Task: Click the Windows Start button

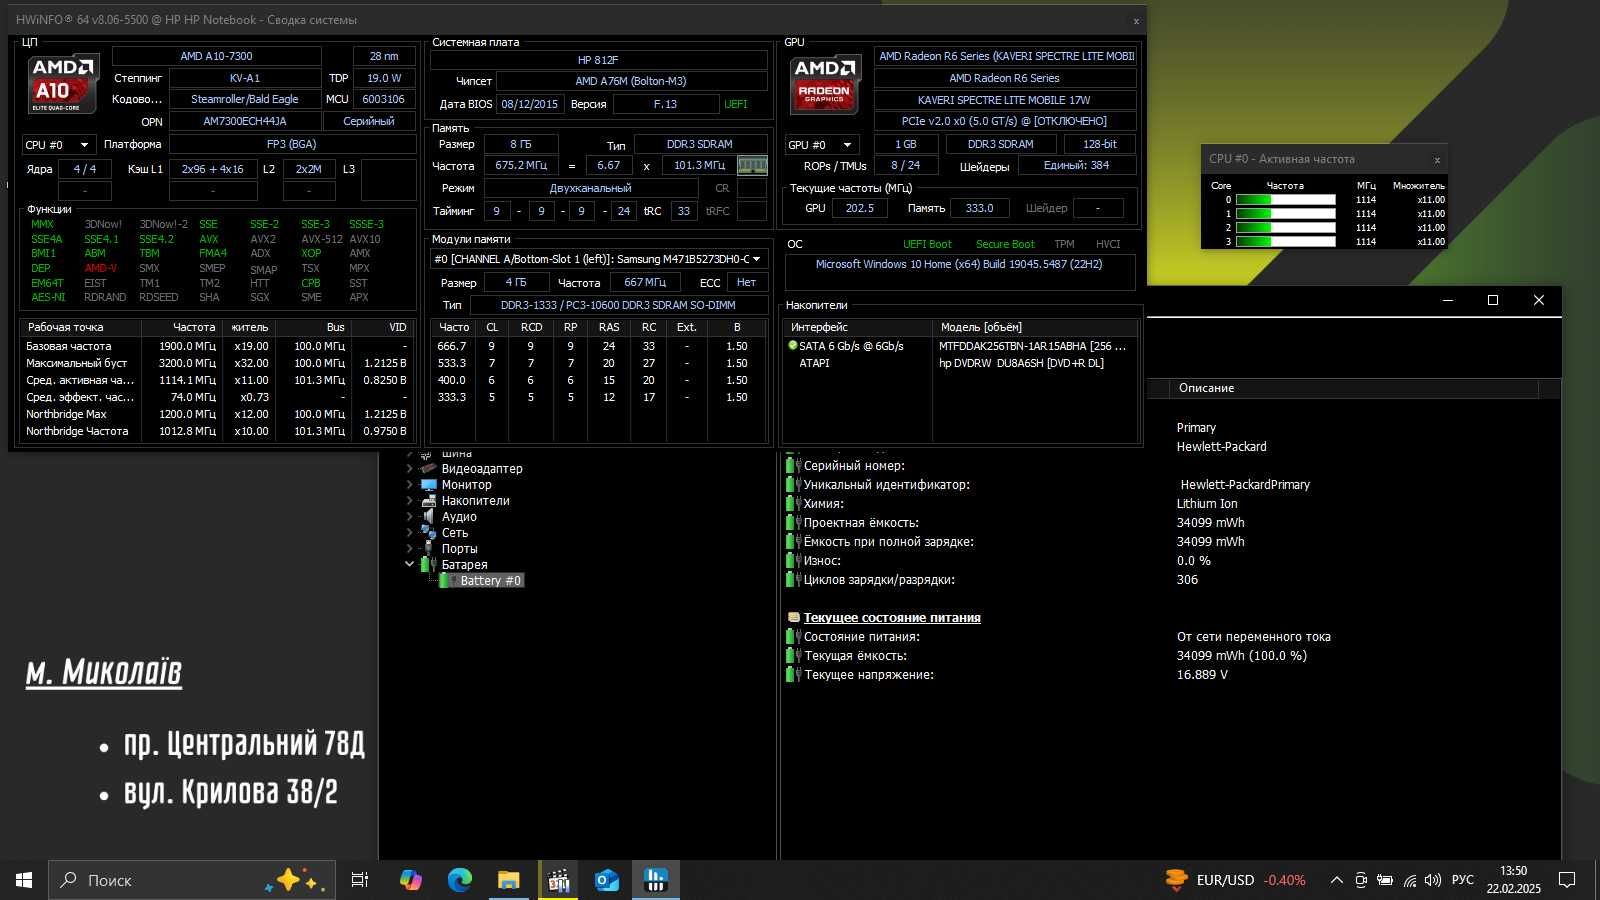Action: point(24,880)
